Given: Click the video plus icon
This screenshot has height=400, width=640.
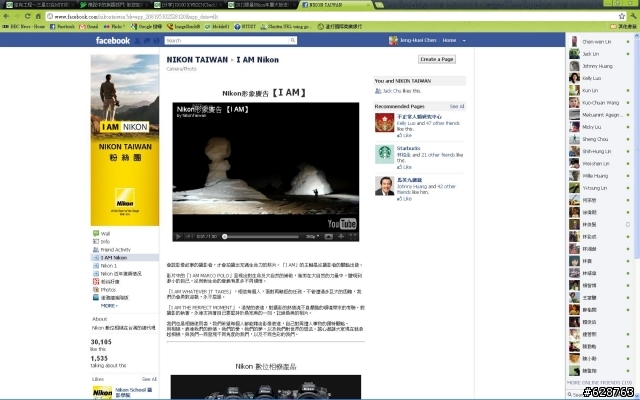Looking at the screenshot, I should [341, 236].
